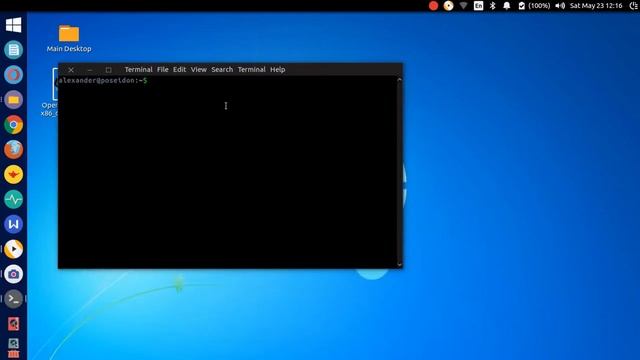
Task: Open the Help menu in Terminal
Action: (278, 69)
